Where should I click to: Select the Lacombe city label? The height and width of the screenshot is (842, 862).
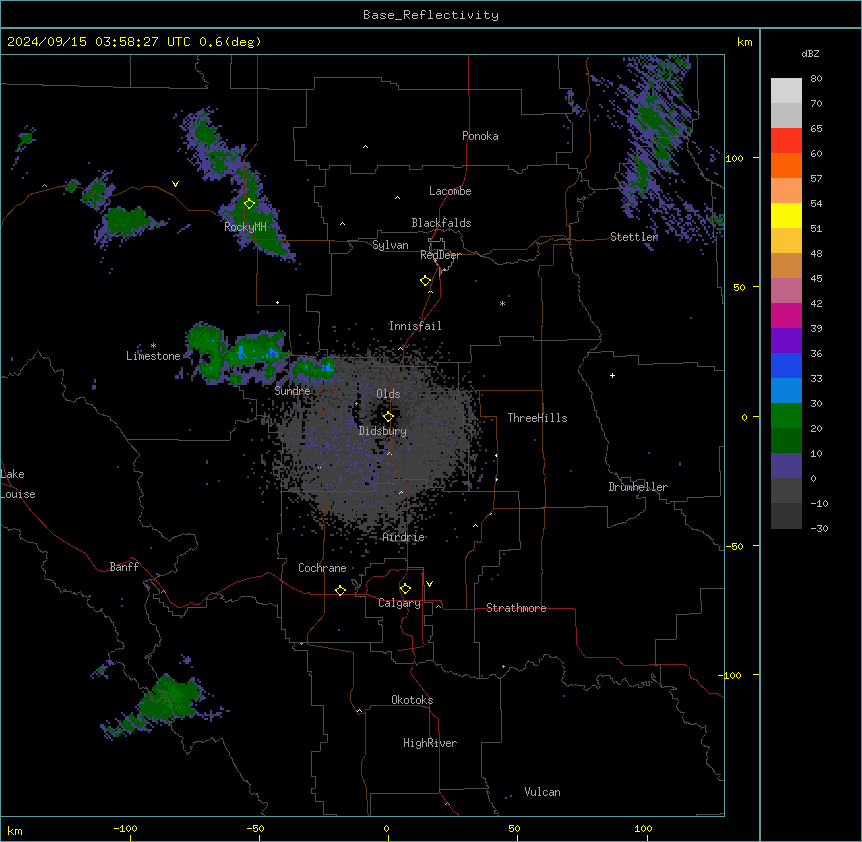pos(450,191)
